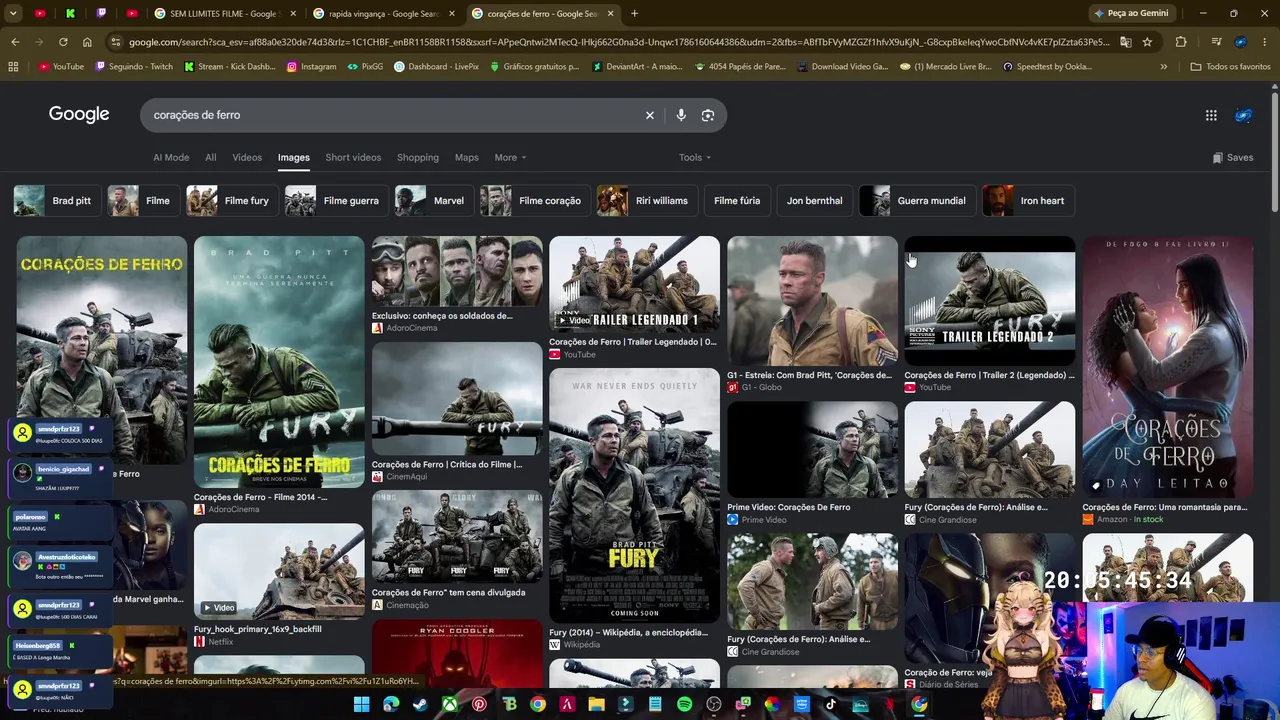1280x720 pixels.
Task: Reload the current page
Action: point(63,42)
